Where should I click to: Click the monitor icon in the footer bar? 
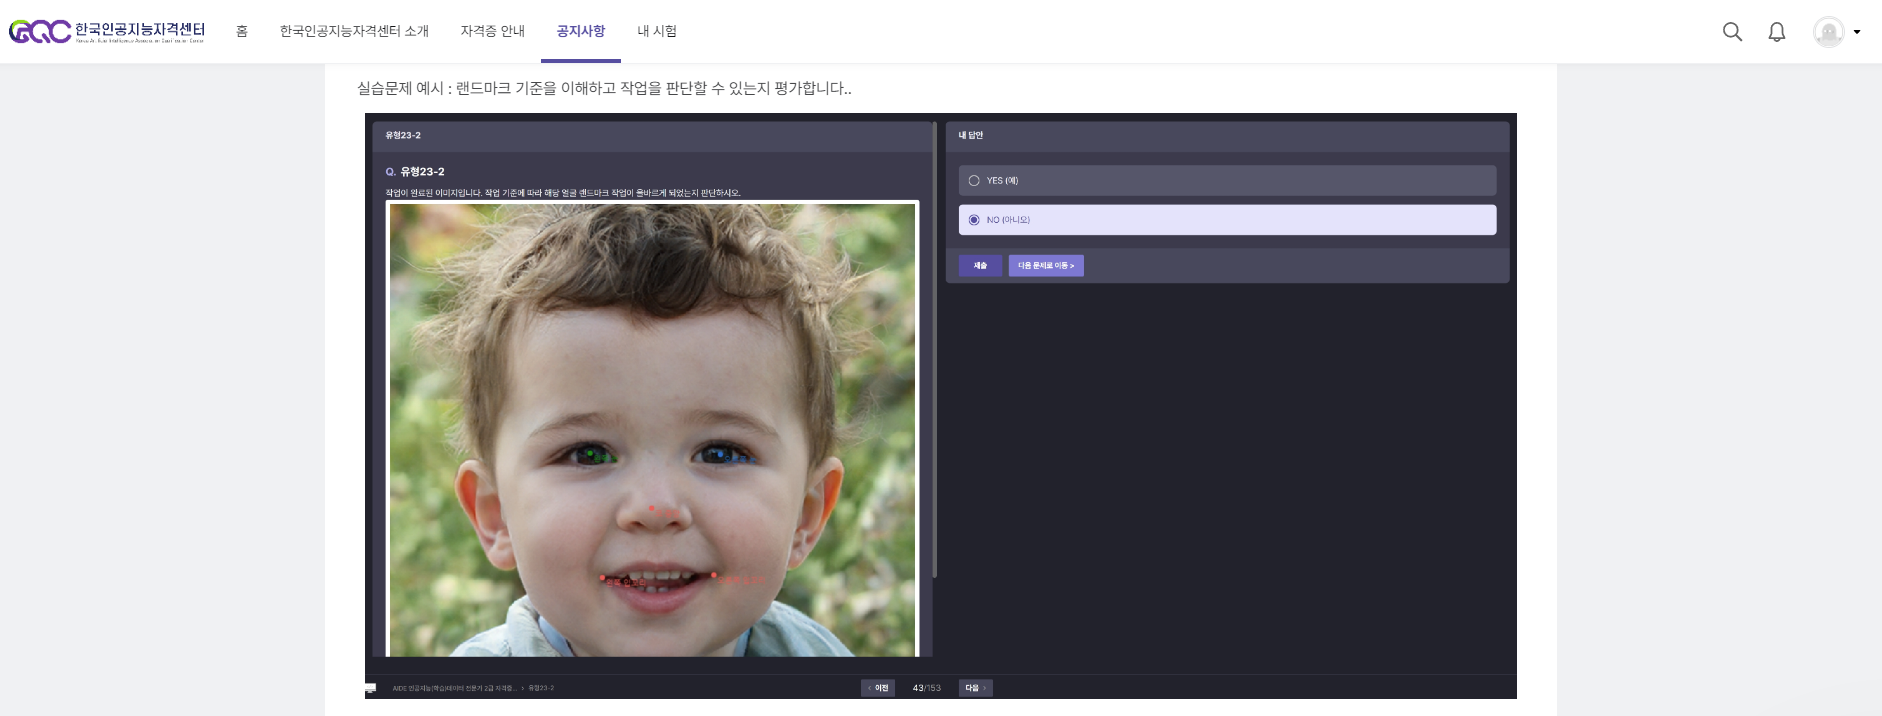[371, 688]
